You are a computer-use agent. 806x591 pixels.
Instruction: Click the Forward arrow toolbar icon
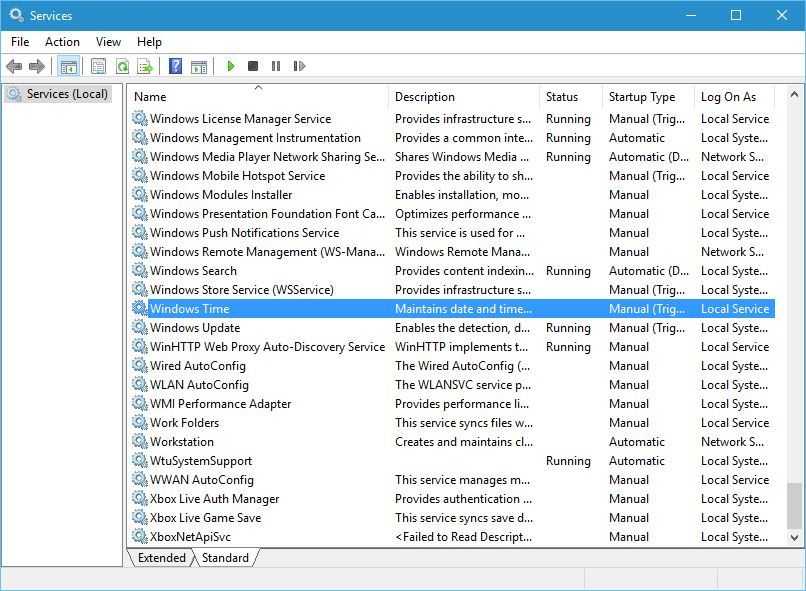click(x=36, y=66)
